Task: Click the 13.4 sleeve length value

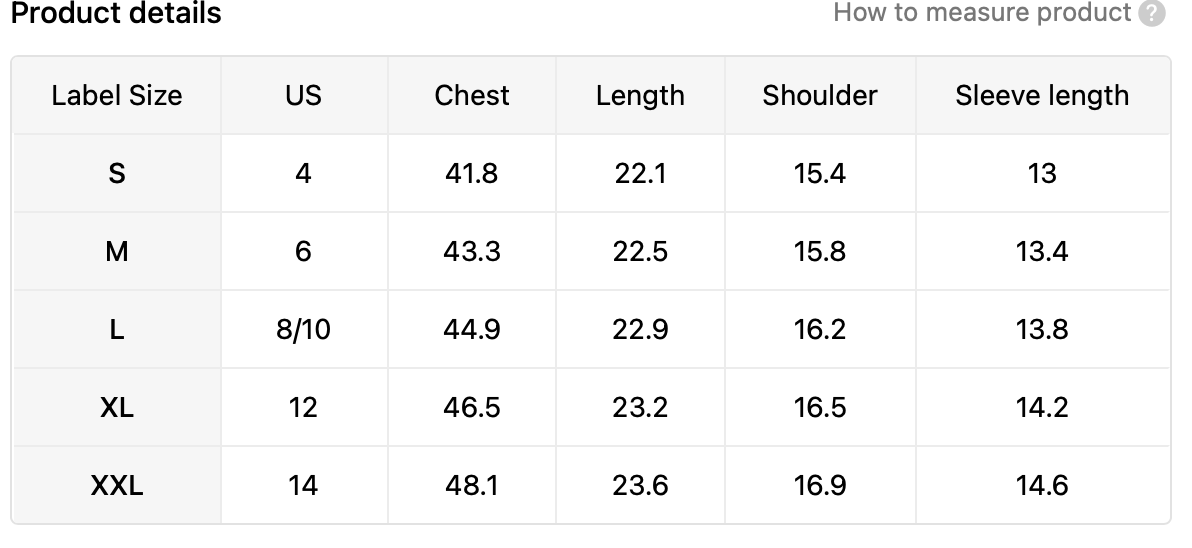Action: (x=1042, y=252)
